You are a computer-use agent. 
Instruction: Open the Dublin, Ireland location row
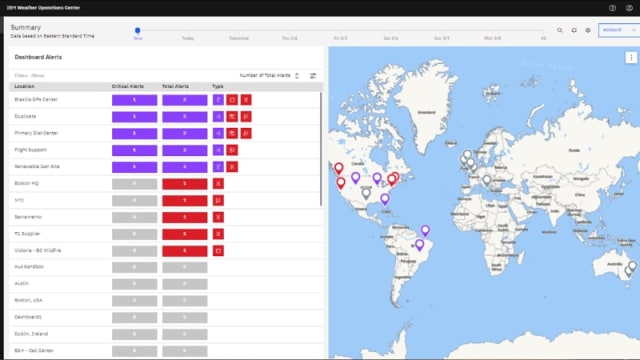pos(31,333)
